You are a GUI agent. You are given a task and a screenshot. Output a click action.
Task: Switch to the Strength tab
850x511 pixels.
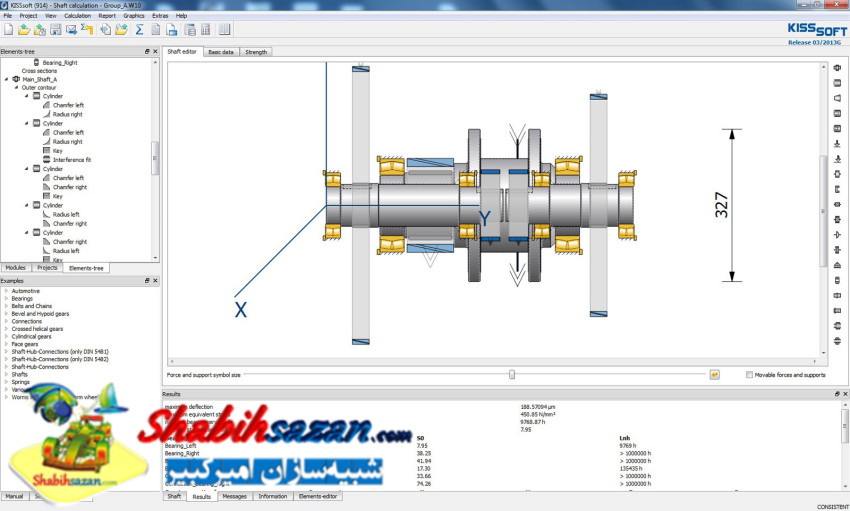tap(256, 51)
